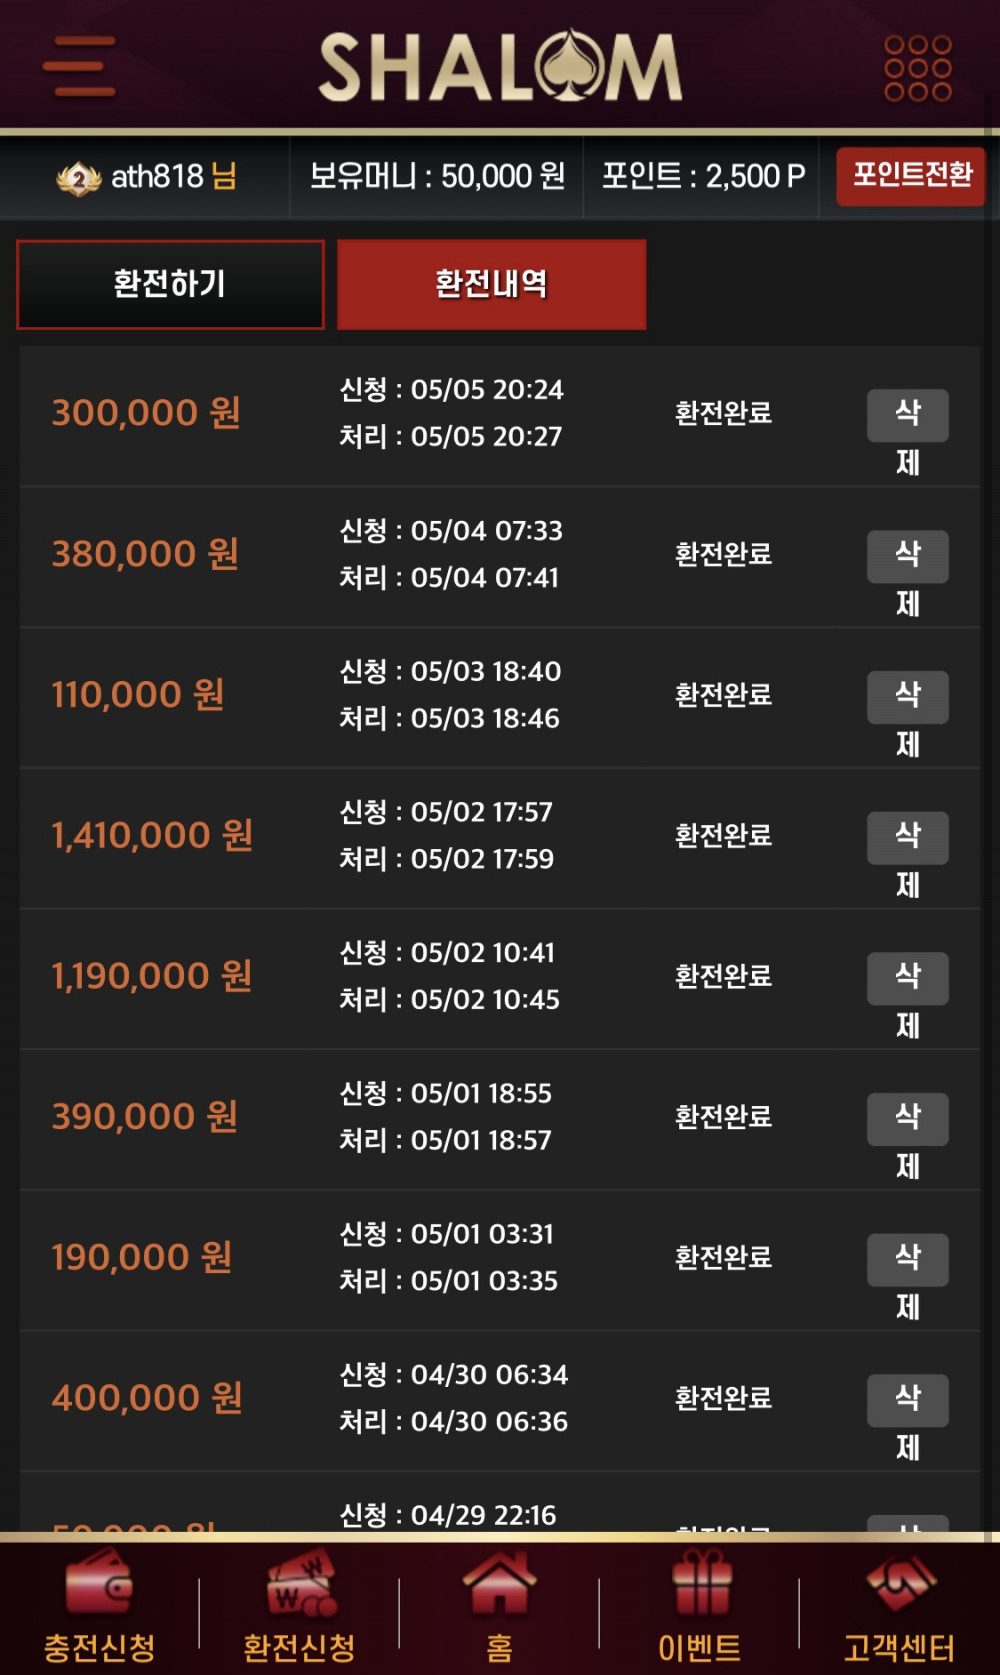Select the 1,190,000 원 amount entry
Screen dimensions: 1000x1675
point(151,975)
